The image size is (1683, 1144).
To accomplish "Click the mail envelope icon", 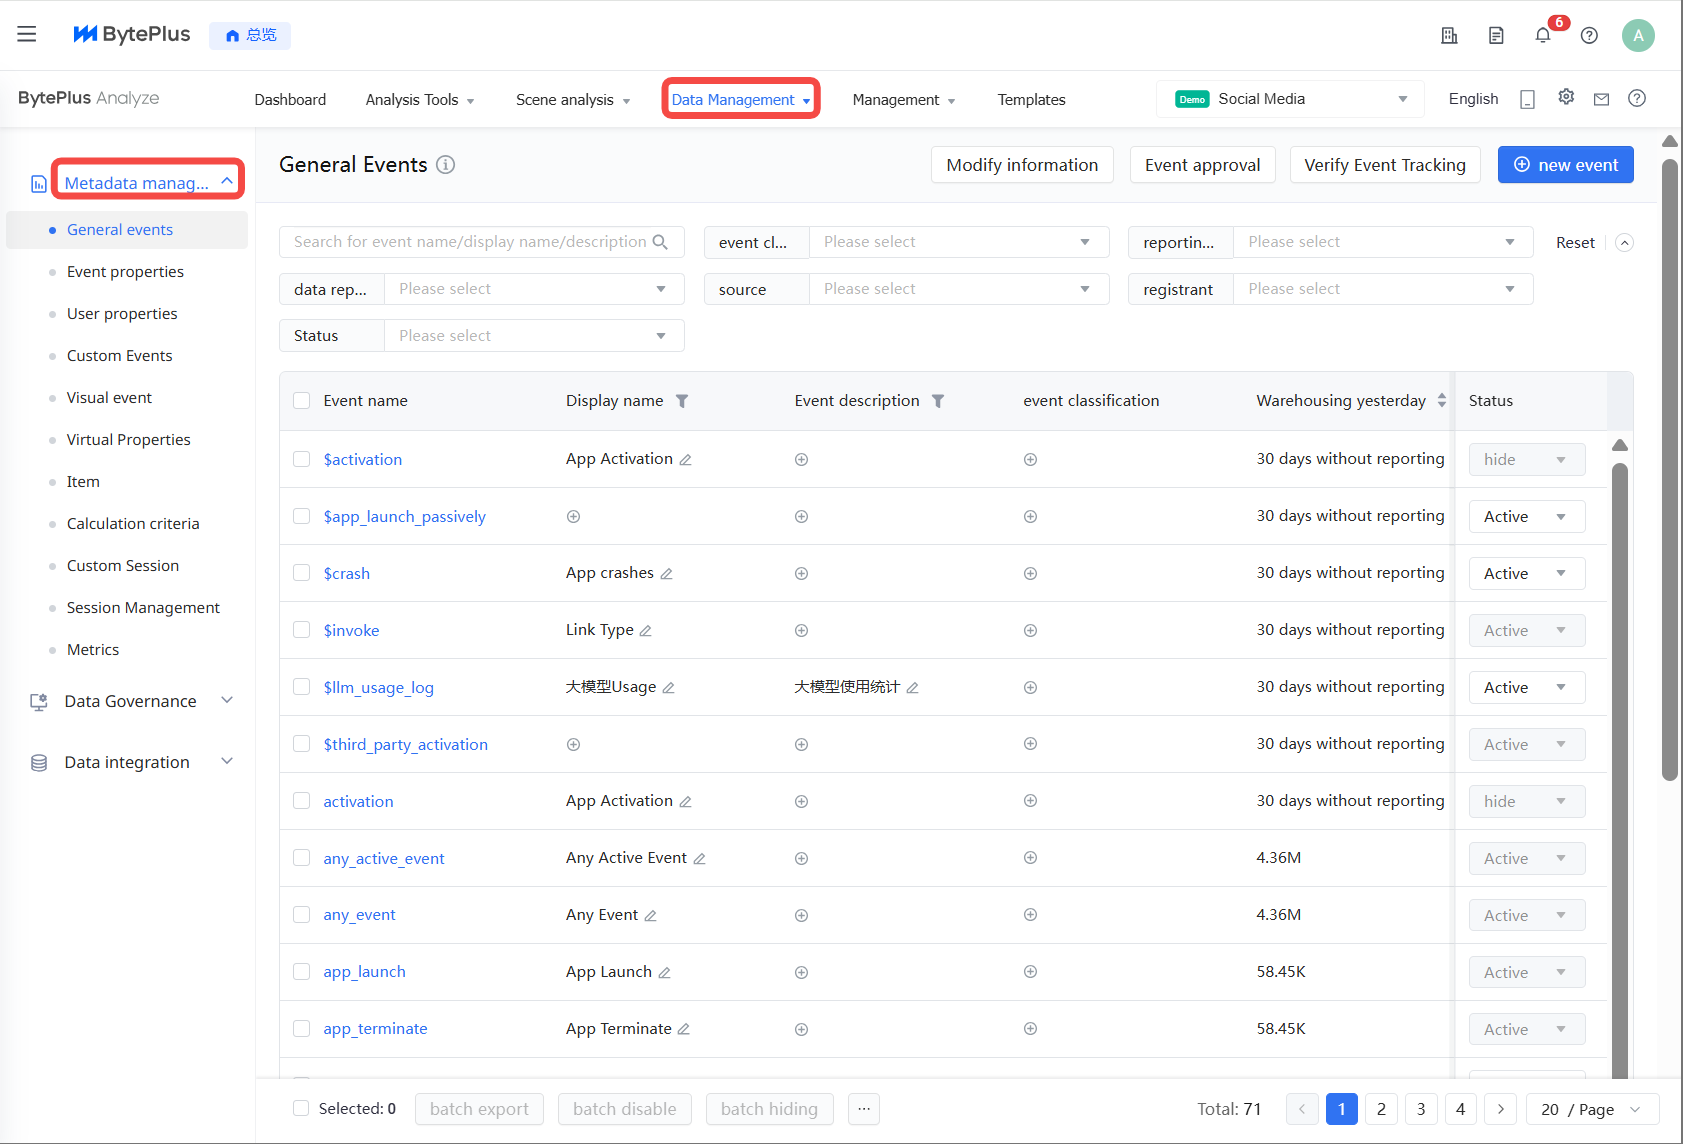I will point(1601,99).
